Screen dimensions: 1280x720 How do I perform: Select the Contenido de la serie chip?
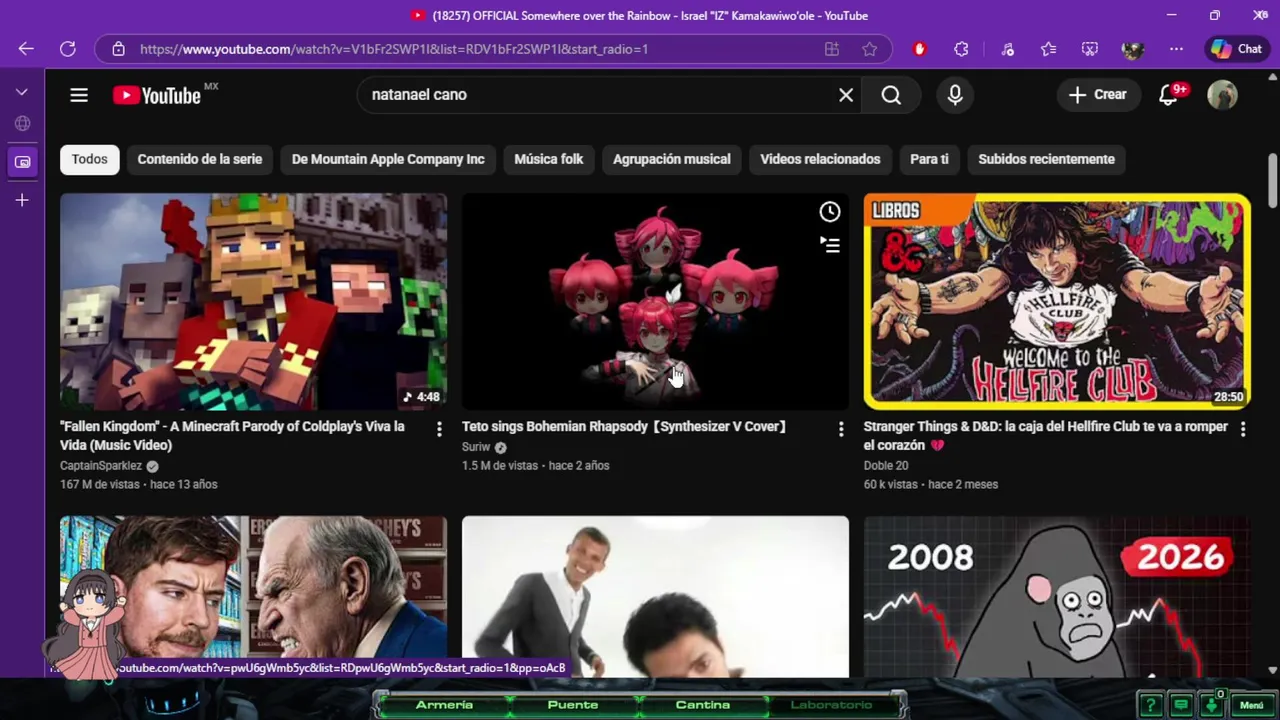[200, 159]
